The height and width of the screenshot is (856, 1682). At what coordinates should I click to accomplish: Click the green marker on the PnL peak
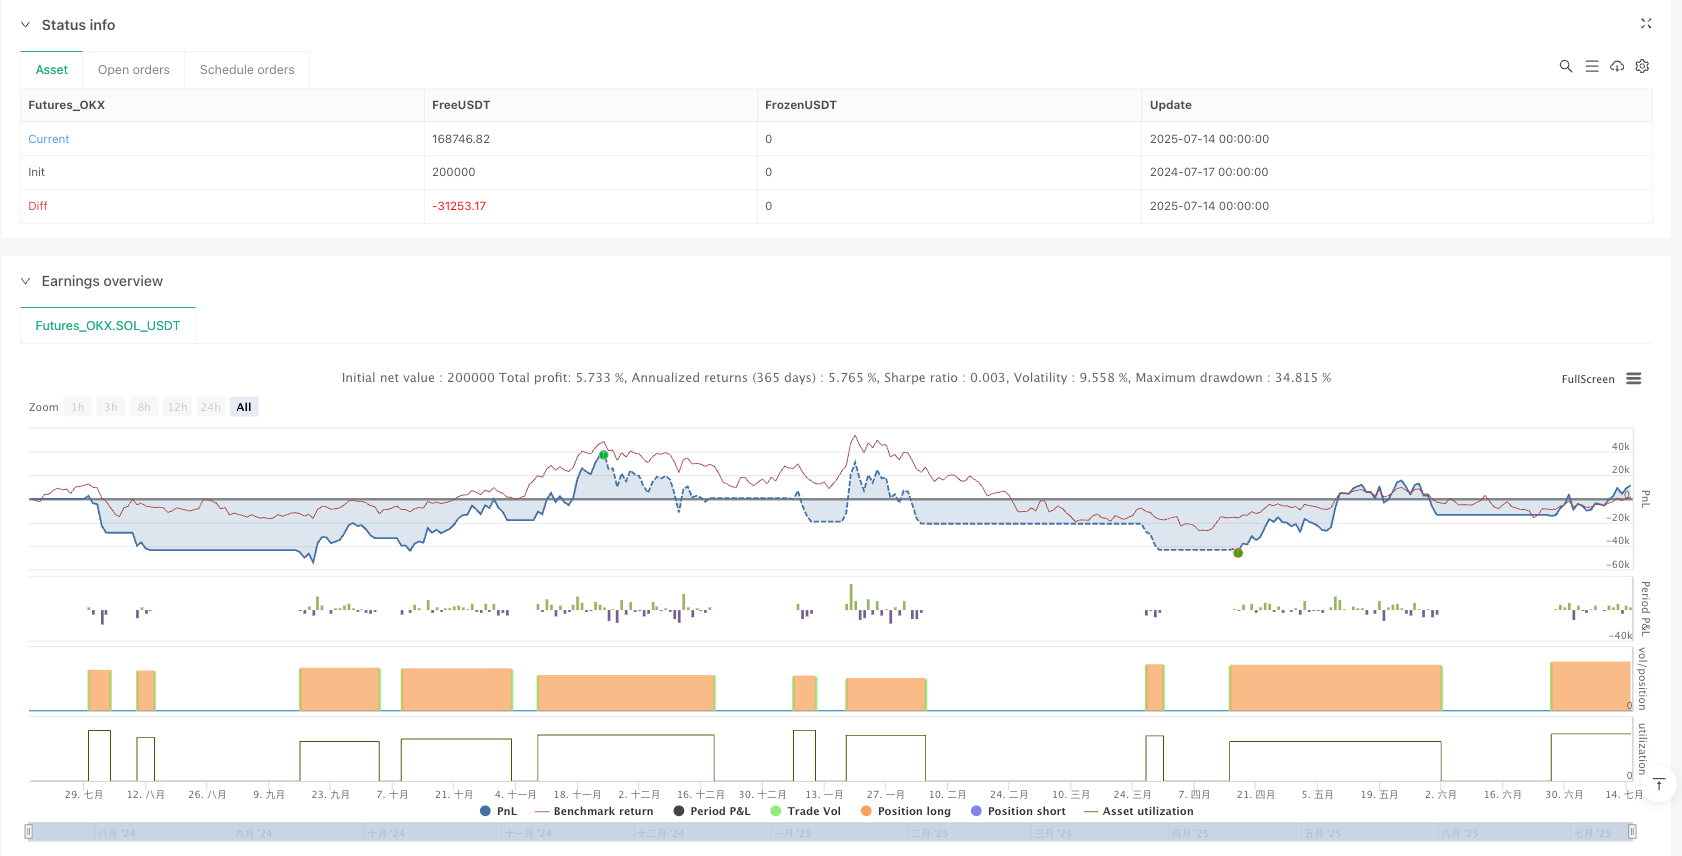point(603,455)
